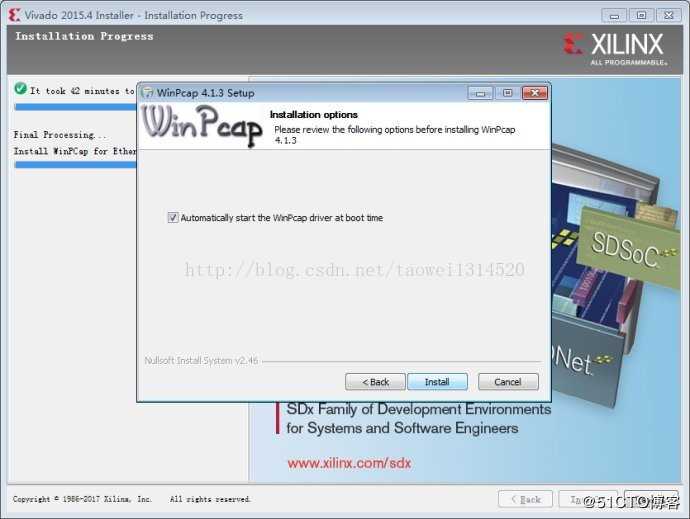The image size is (690, 519).
Task: Click 'Final Processing...' status text
Action: point(59,135)
